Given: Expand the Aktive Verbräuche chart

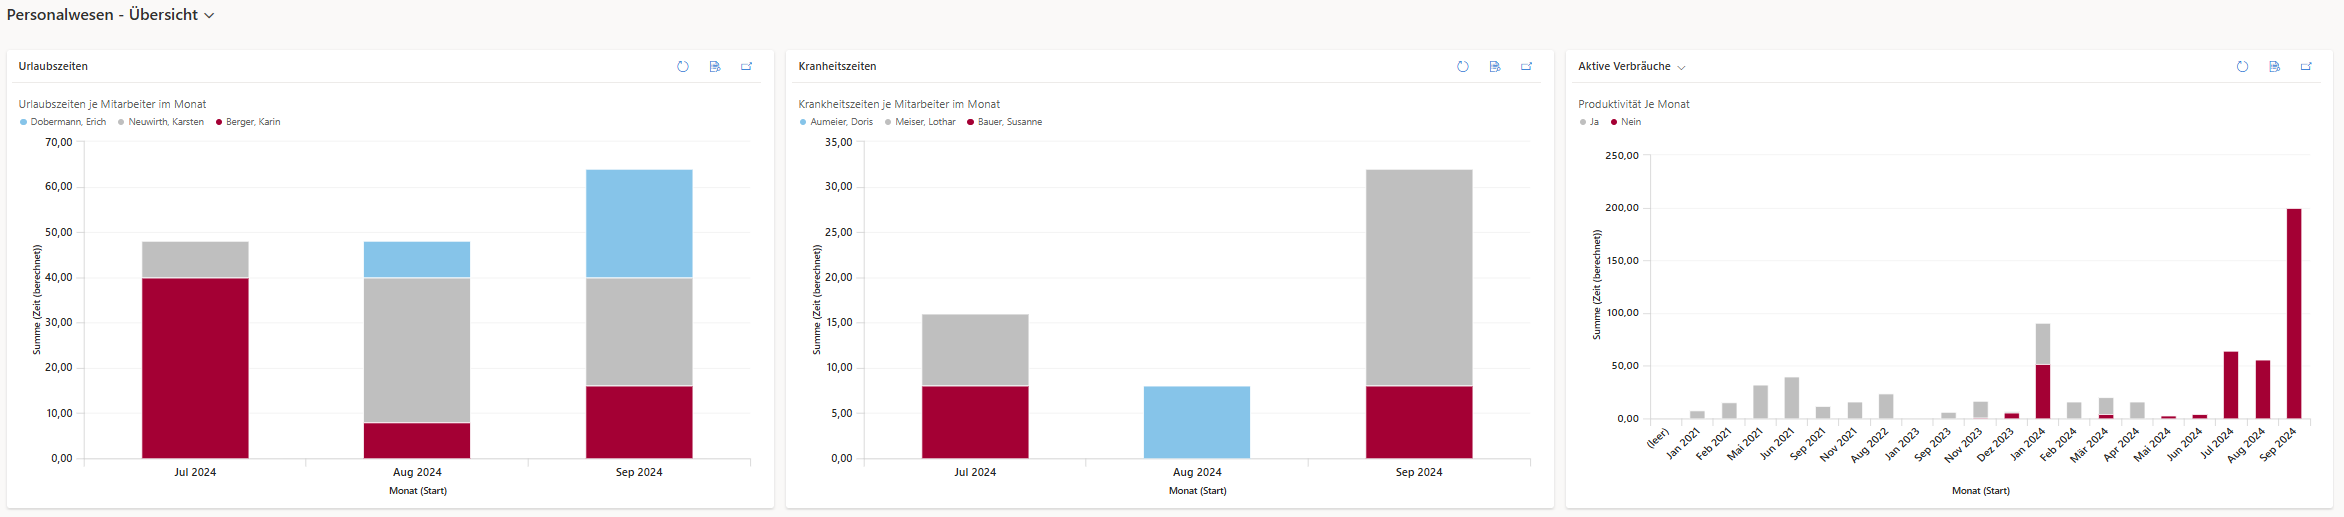Looking at the screenshot, I should coord(2306,67).
